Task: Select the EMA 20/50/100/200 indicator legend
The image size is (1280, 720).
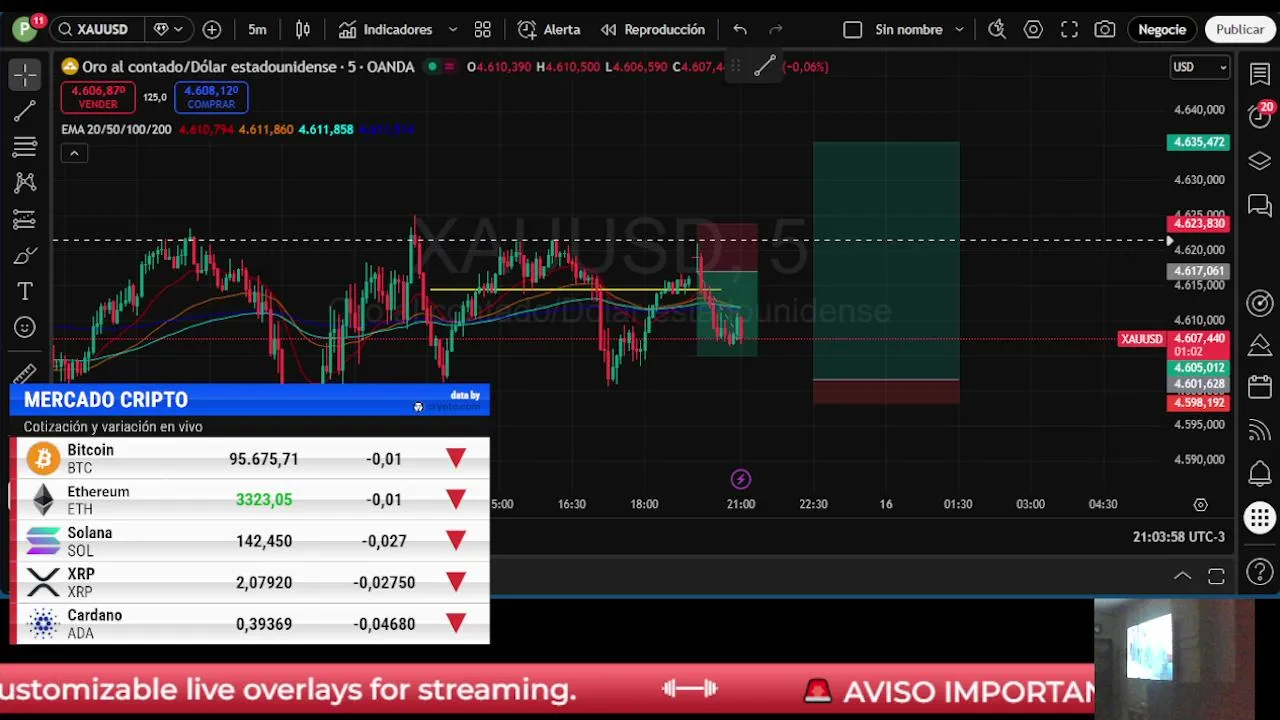Action: (x=116, y=130)
